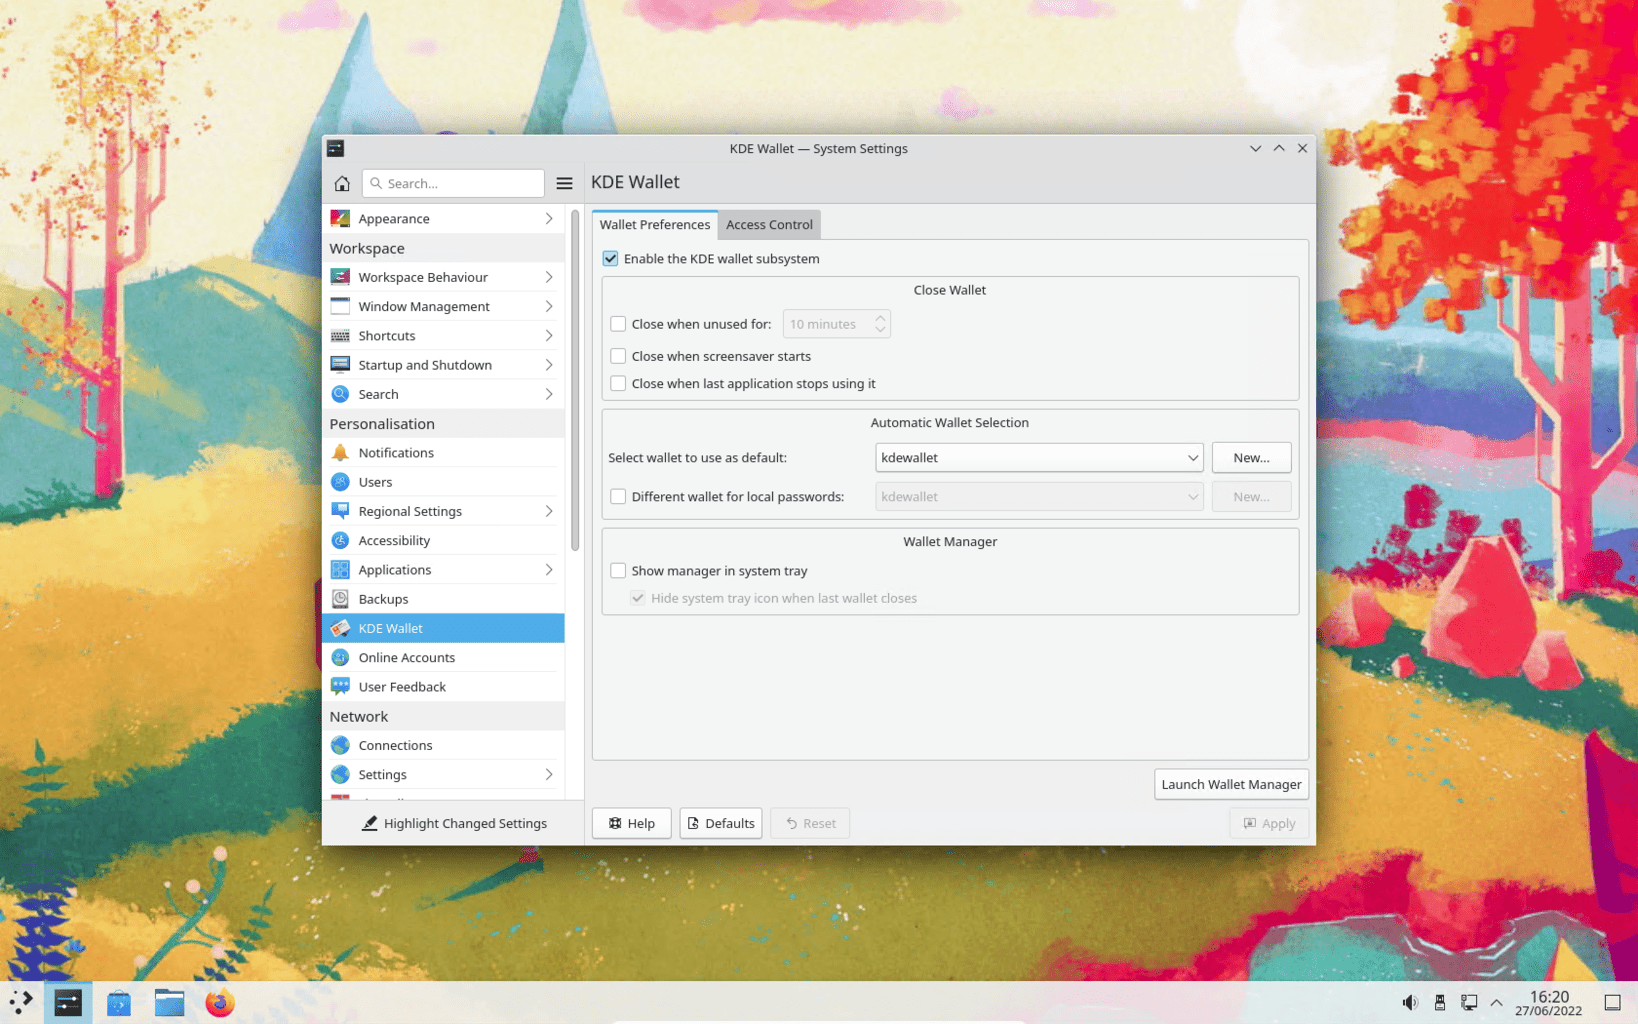Expand Regional Settings chevron

[x=549, y=511]
